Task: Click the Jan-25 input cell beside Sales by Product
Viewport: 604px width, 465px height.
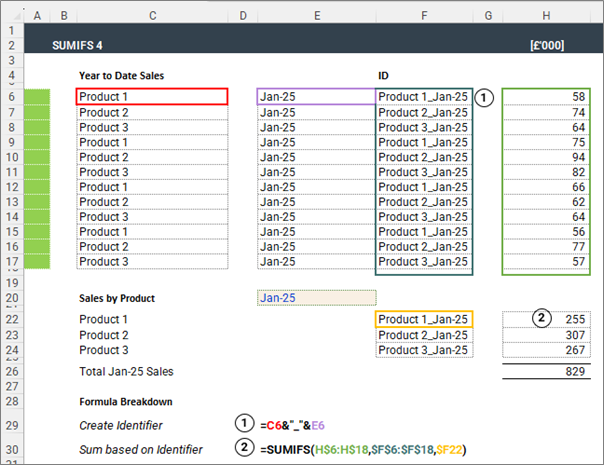Action: pyautogui.click(x=316, y=298)
